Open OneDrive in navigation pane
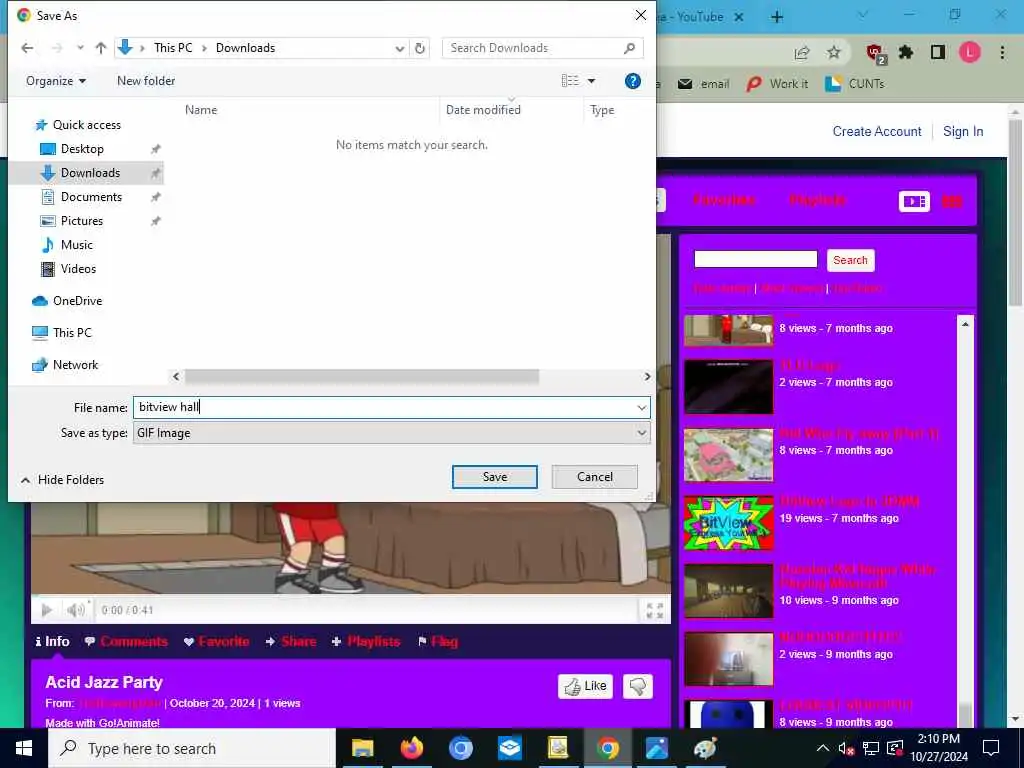 pyautogui.click(x=77, y=301)
